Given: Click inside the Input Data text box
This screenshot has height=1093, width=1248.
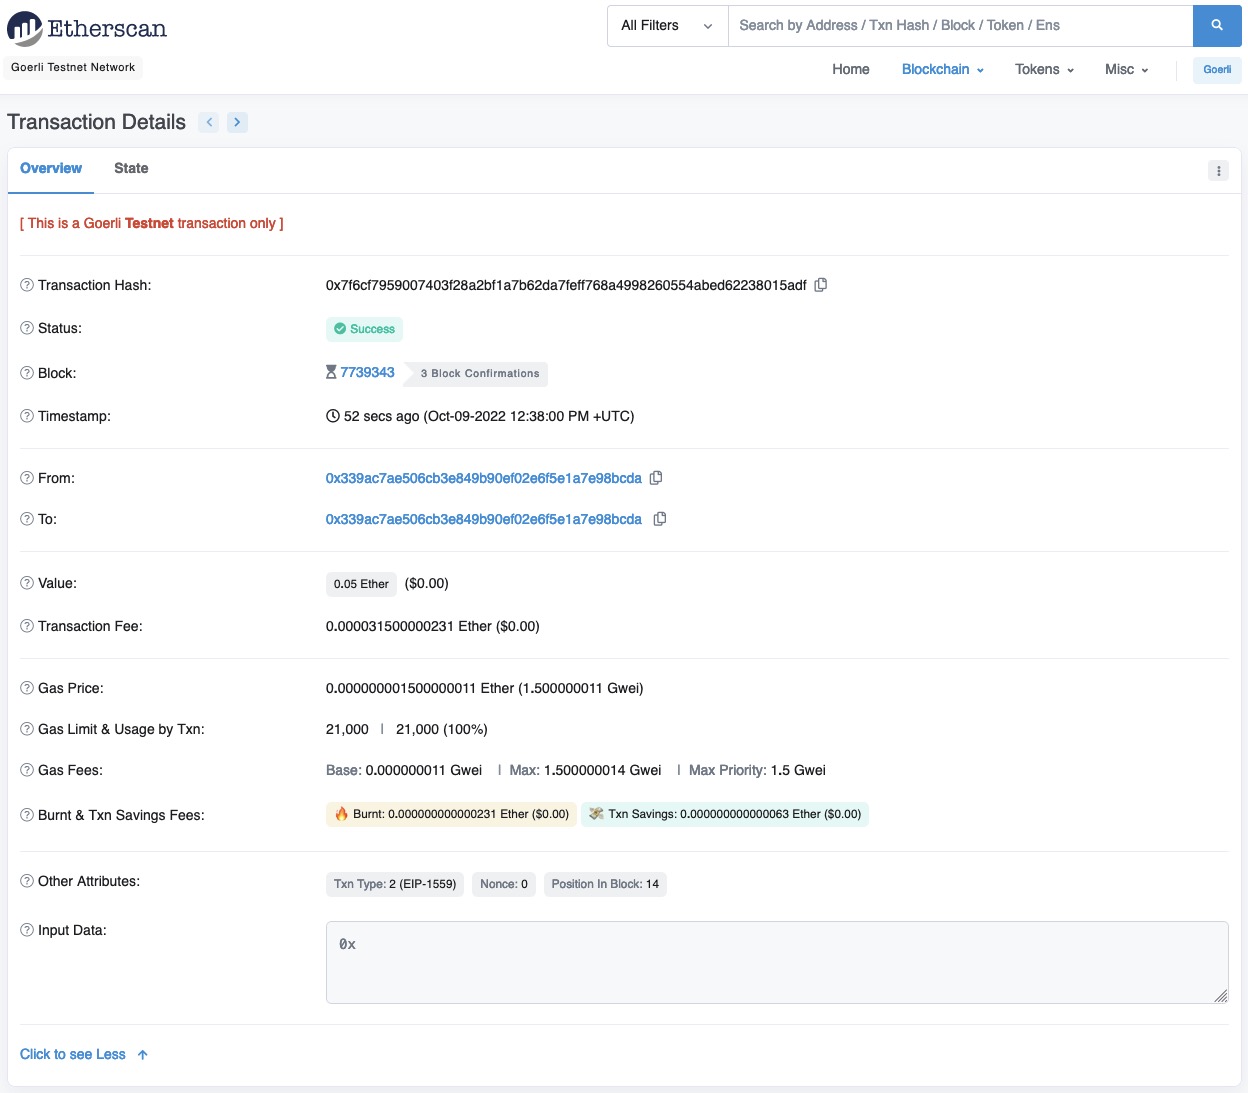Looking at the screenshot, I should [x=777, y=962].
